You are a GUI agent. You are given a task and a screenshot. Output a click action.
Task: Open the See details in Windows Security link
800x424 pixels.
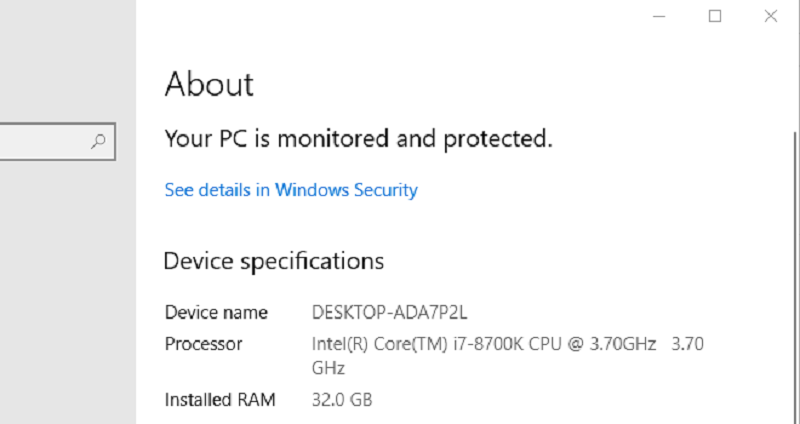click(290, 190)
